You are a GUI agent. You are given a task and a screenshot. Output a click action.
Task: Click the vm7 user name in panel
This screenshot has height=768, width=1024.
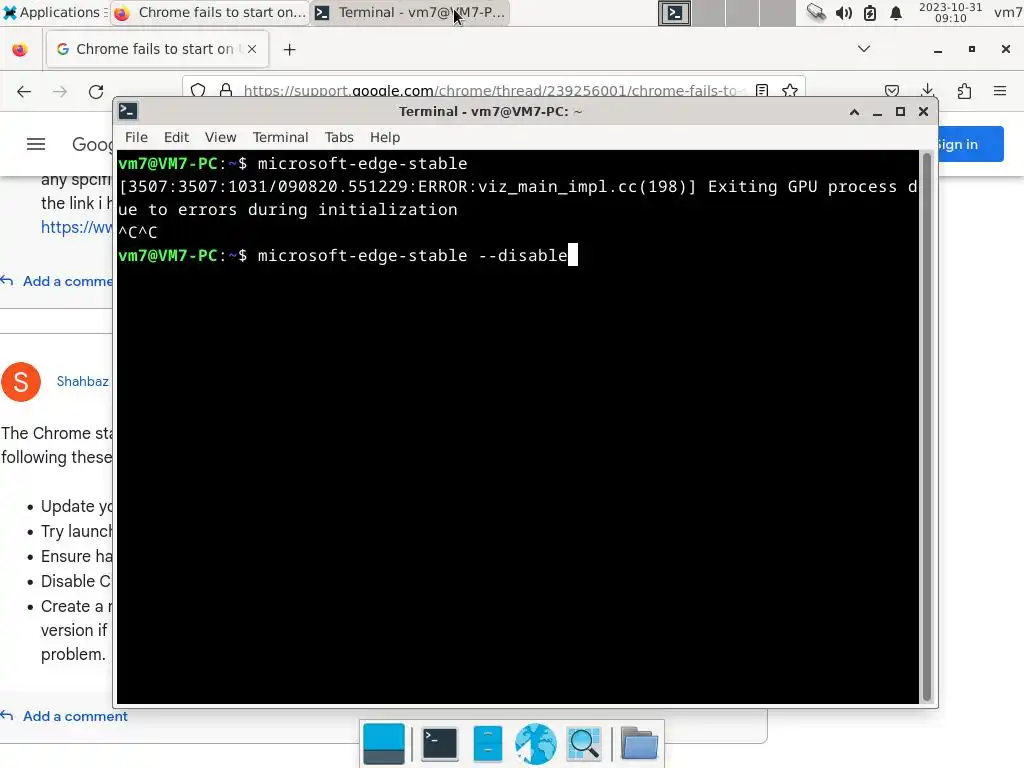1008,12
